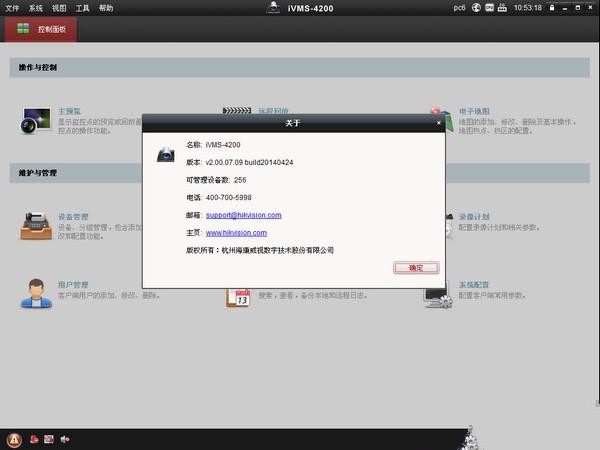The height and width of the screenshot is (450, 600).
Task: Open 主预览 main view camera icon
Action: pos(36,121)
